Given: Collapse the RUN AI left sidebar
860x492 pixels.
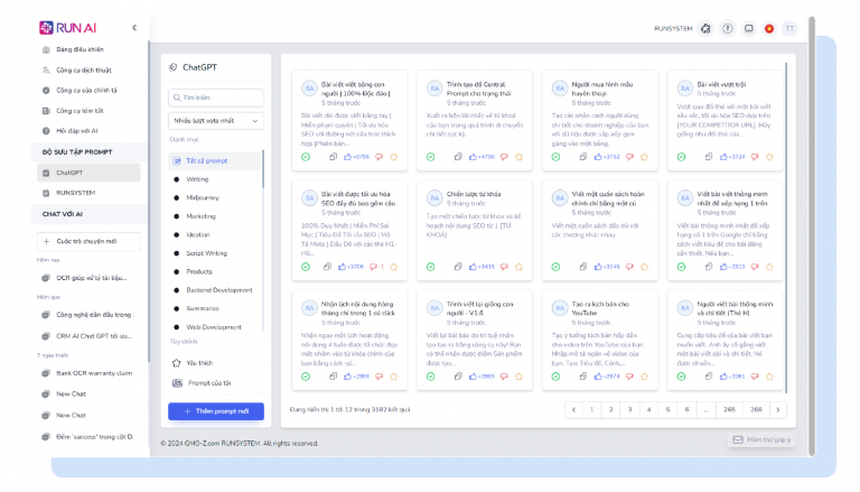Looking at the screenshot, I should [x=134, y=27].
